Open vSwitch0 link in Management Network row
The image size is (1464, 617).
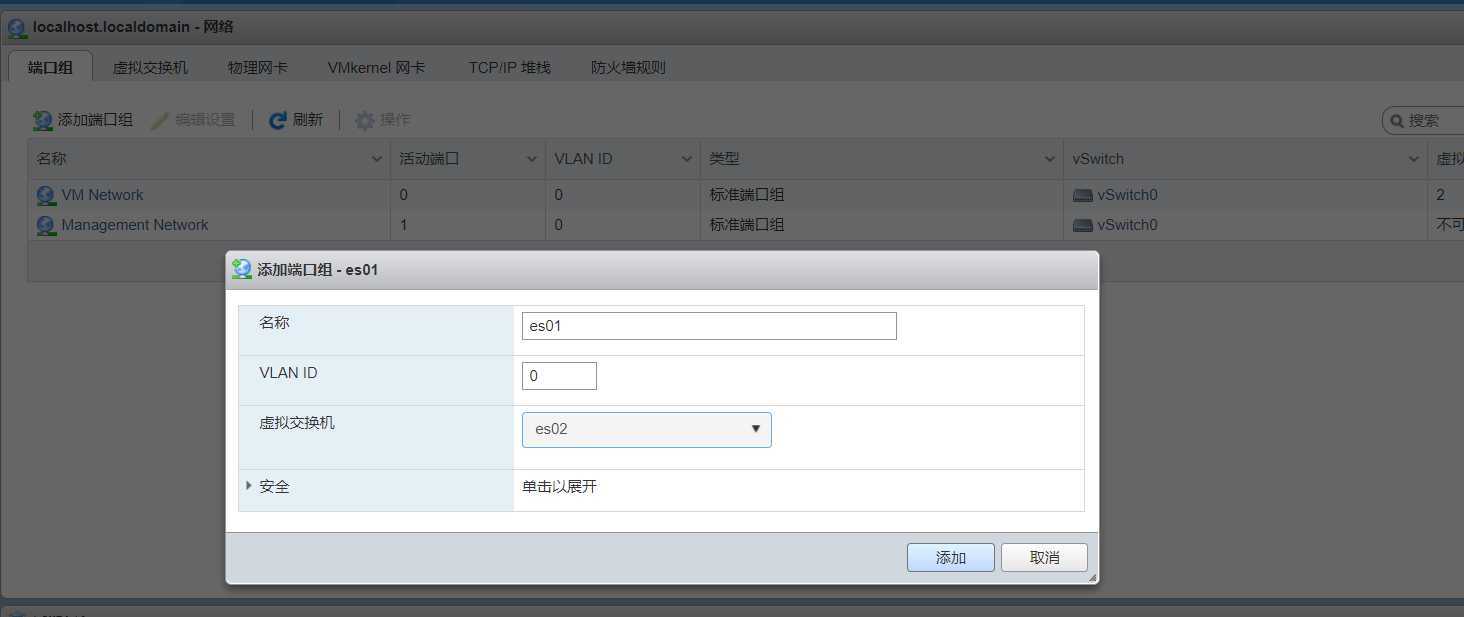tap(1127, 225)
